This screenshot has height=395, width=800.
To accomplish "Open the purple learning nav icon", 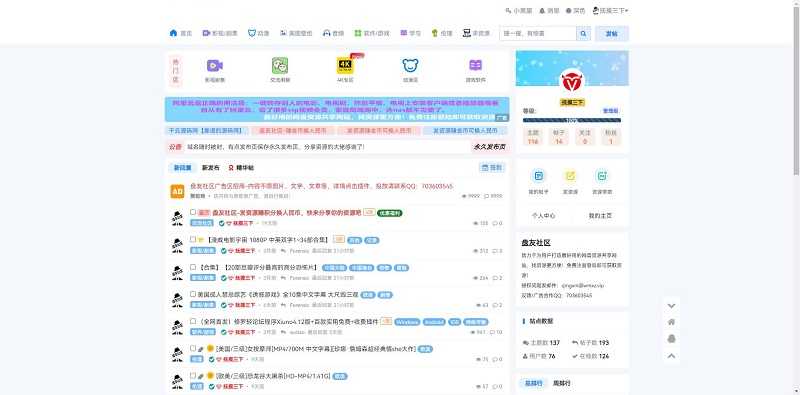I will [404, 33].
